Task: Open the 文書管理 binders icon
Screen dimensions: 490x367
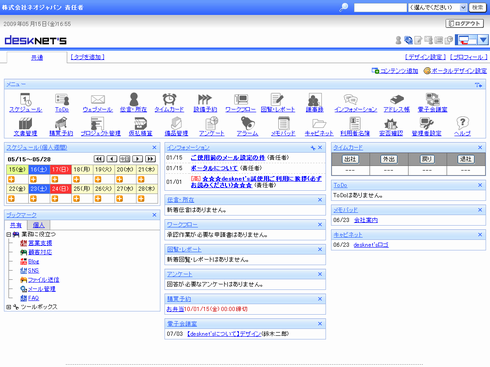Action: pos(25,123)
